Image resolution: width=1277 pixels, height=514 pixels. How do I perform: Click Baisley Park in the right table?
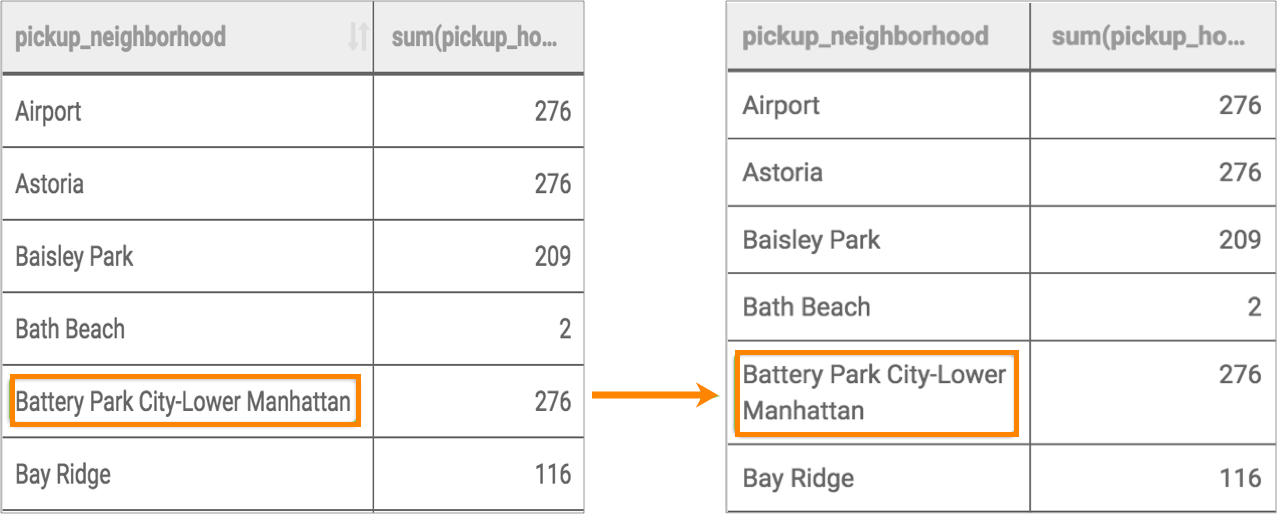(x=811, y=240)
